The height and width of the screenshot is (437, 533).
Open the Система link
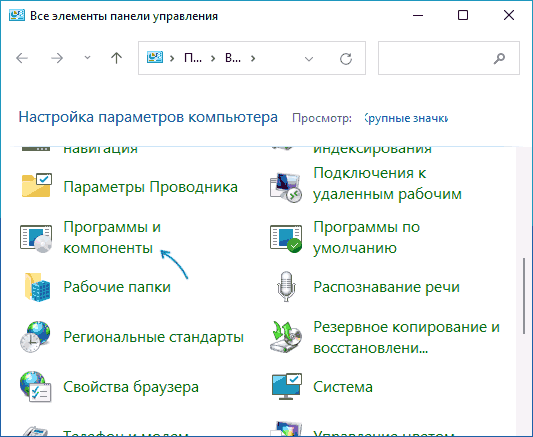pos(343,387)
